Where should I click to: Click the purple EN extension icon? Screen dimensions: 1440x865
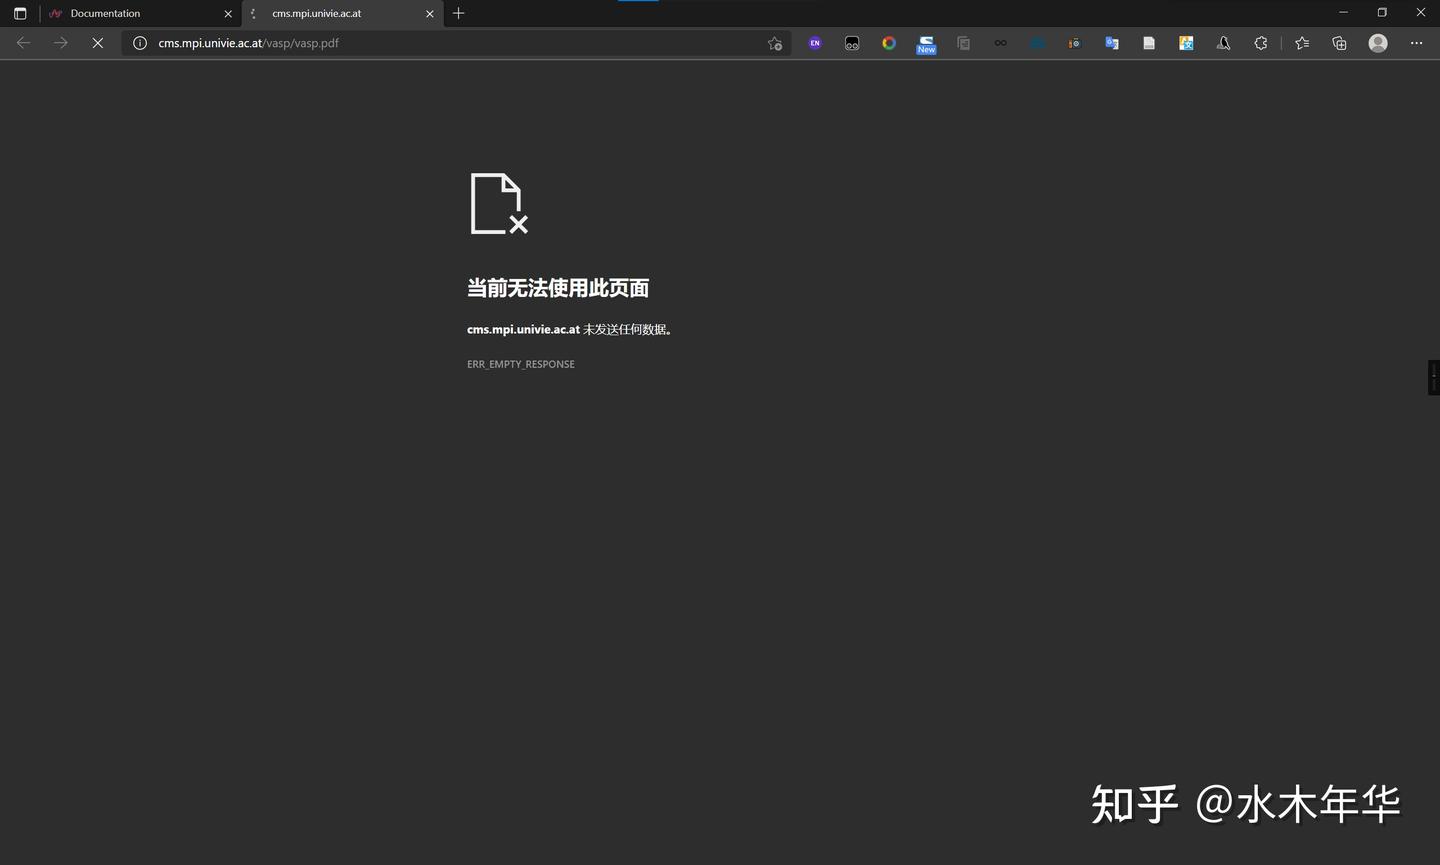(x=814, y=43)
